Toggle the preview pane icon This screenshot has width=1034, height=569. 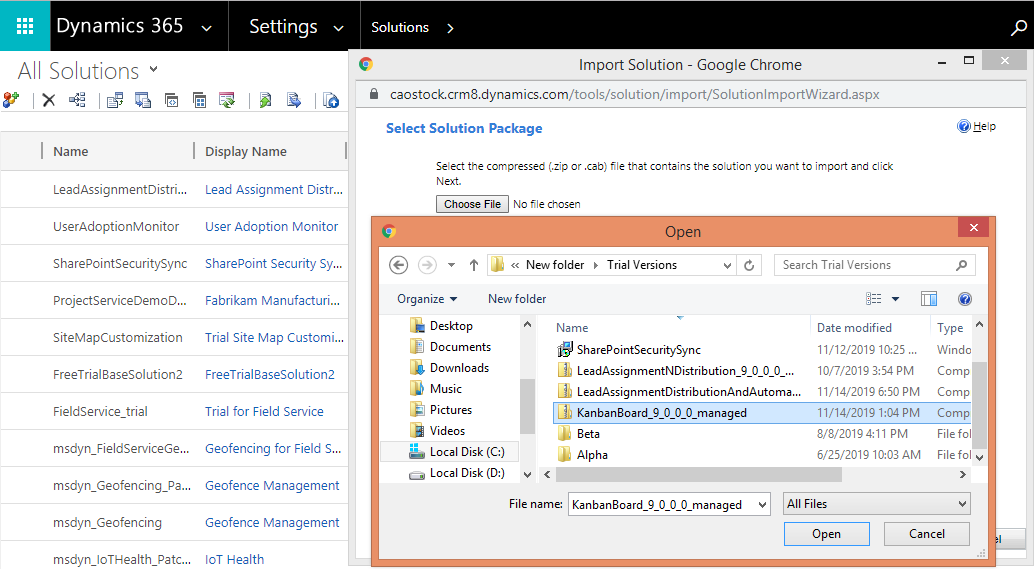pos(928,299)
